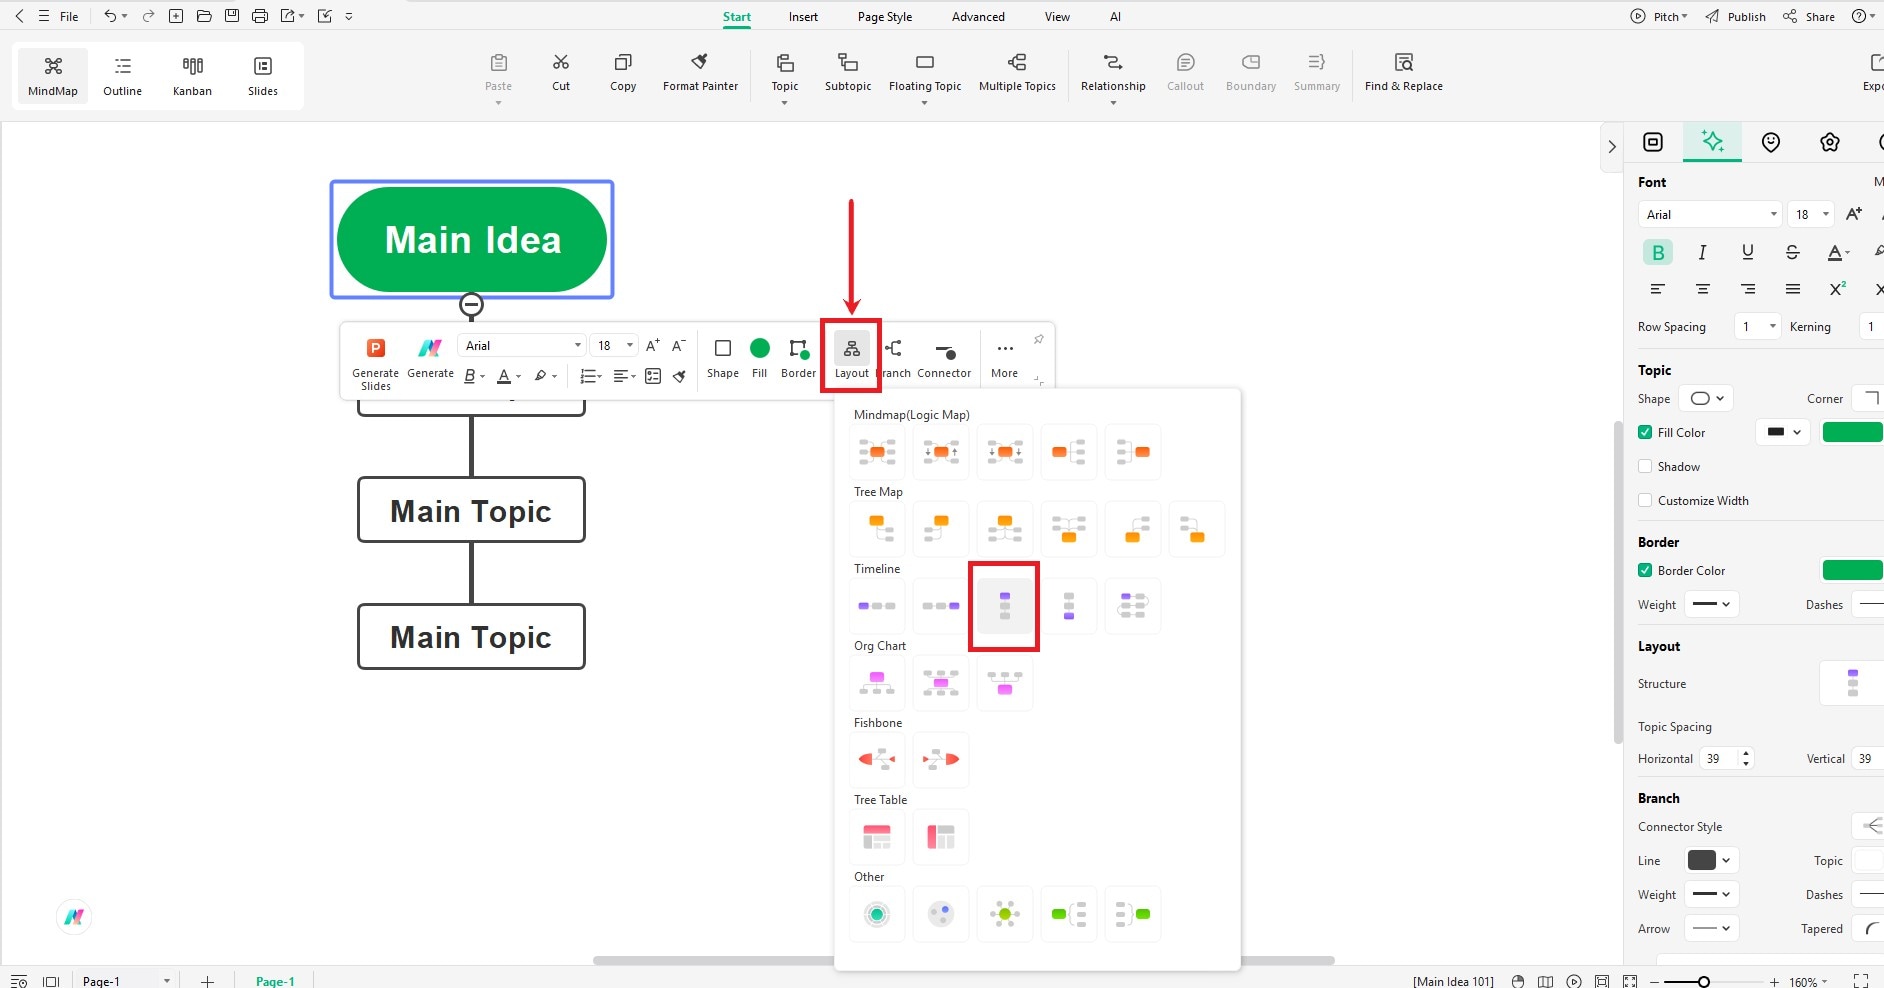Insert a Subtopic from ribbon
Image resolution: width=1884 pixels, height=988 pixels.
(848, 72)
